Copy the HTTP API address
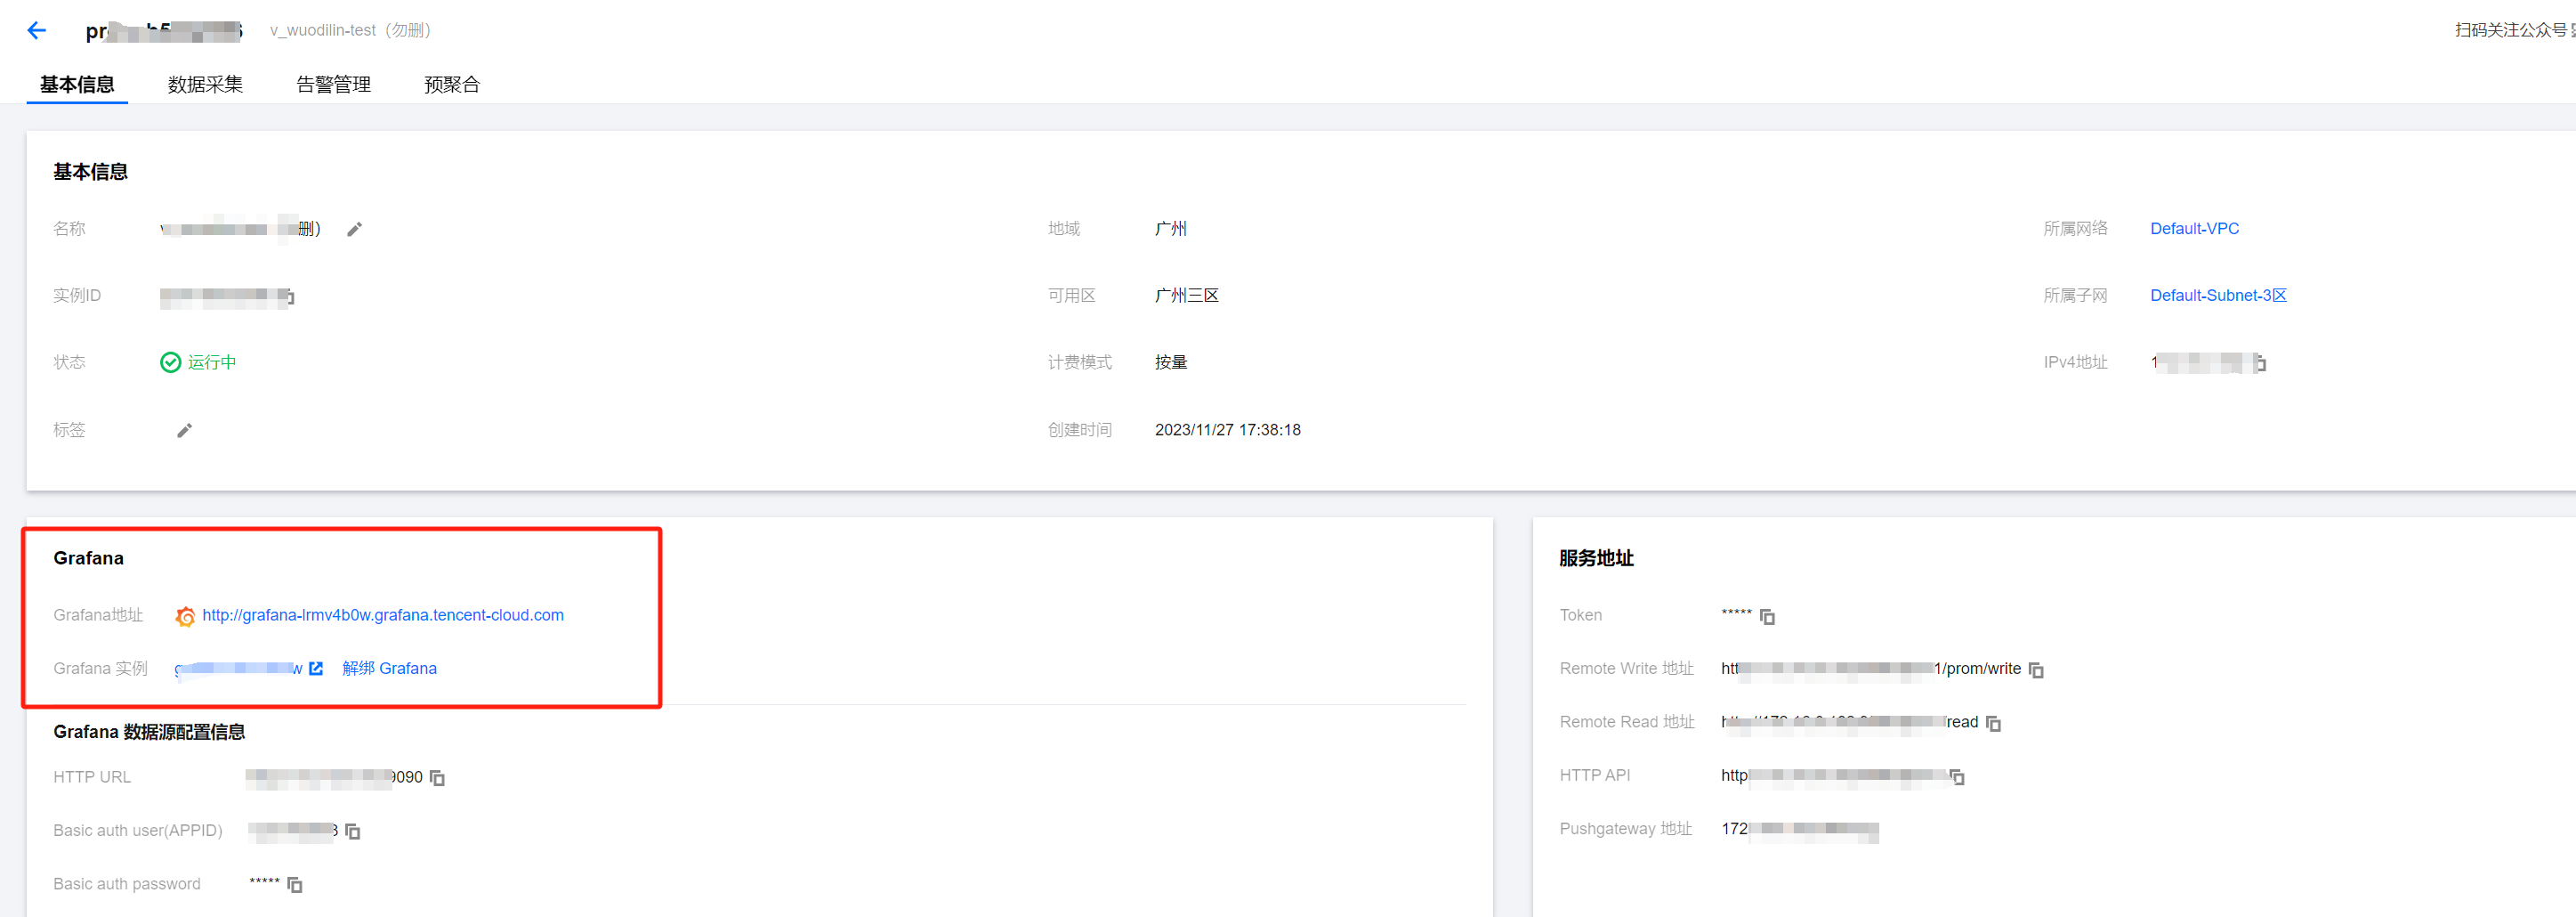This screenshot has width=2576, height=917. click(x=1957, y=776)
